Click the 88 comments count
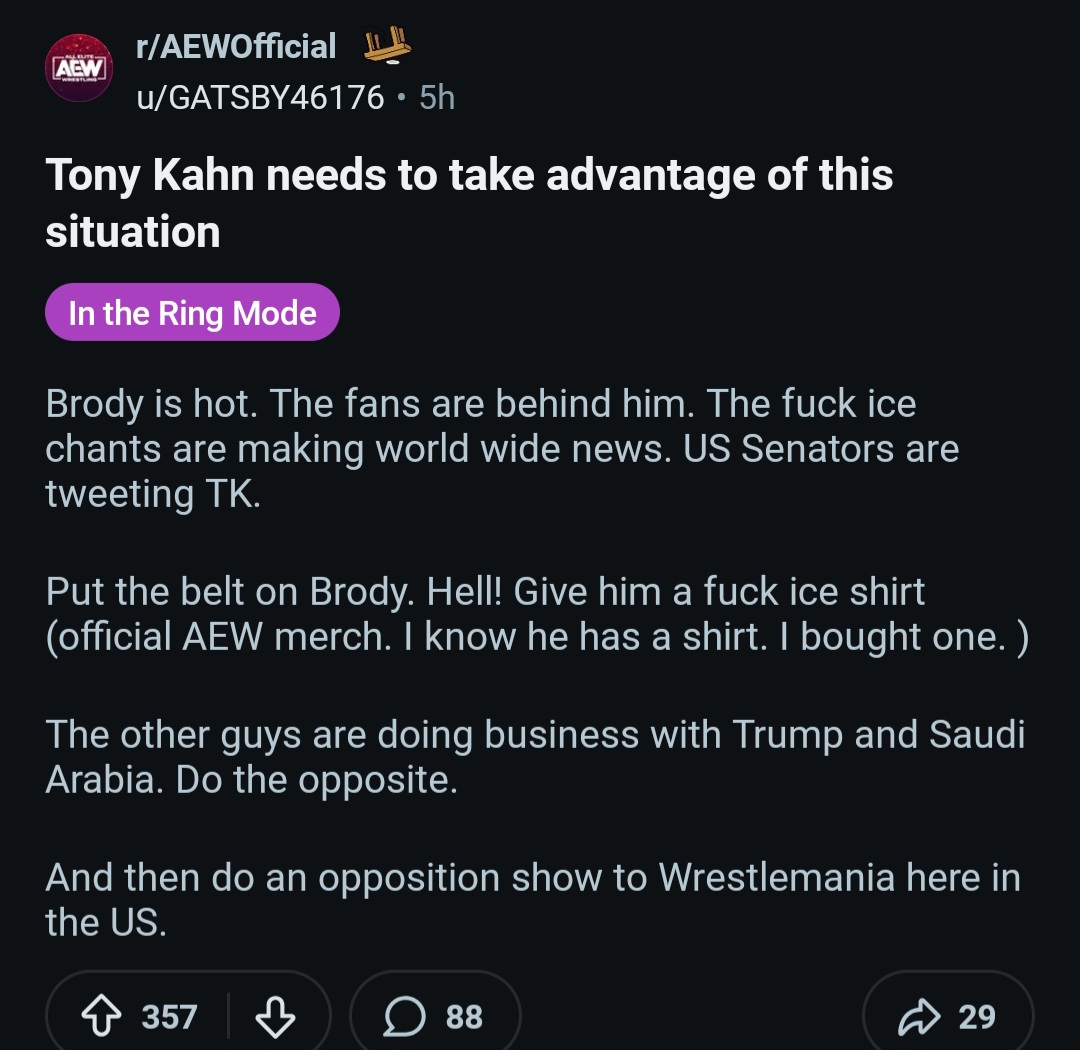The height and width of the screenshot is (1050, 1080). click(464, 1017)
